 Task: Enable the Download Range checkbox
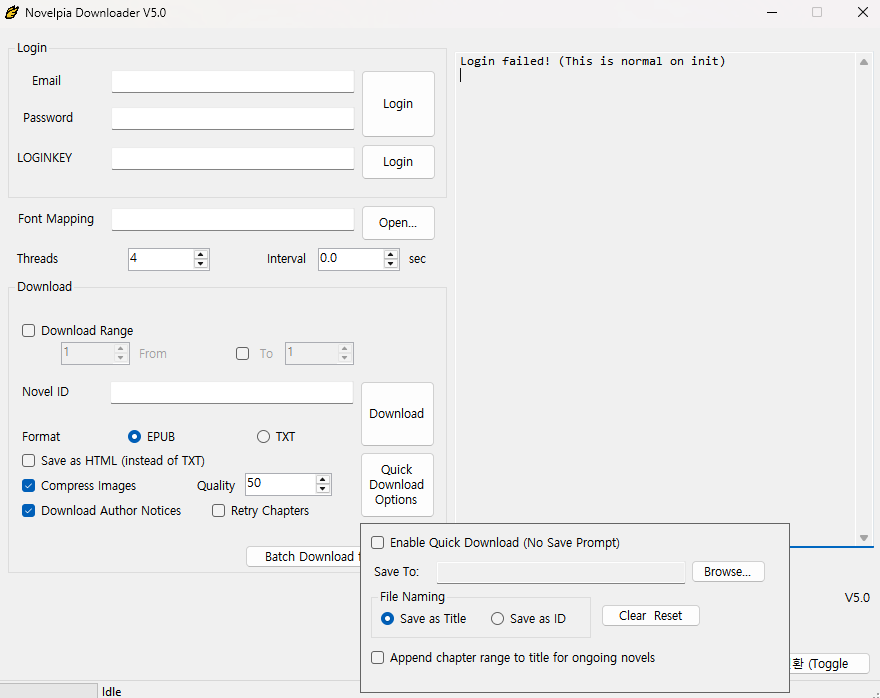click(29, 331)
